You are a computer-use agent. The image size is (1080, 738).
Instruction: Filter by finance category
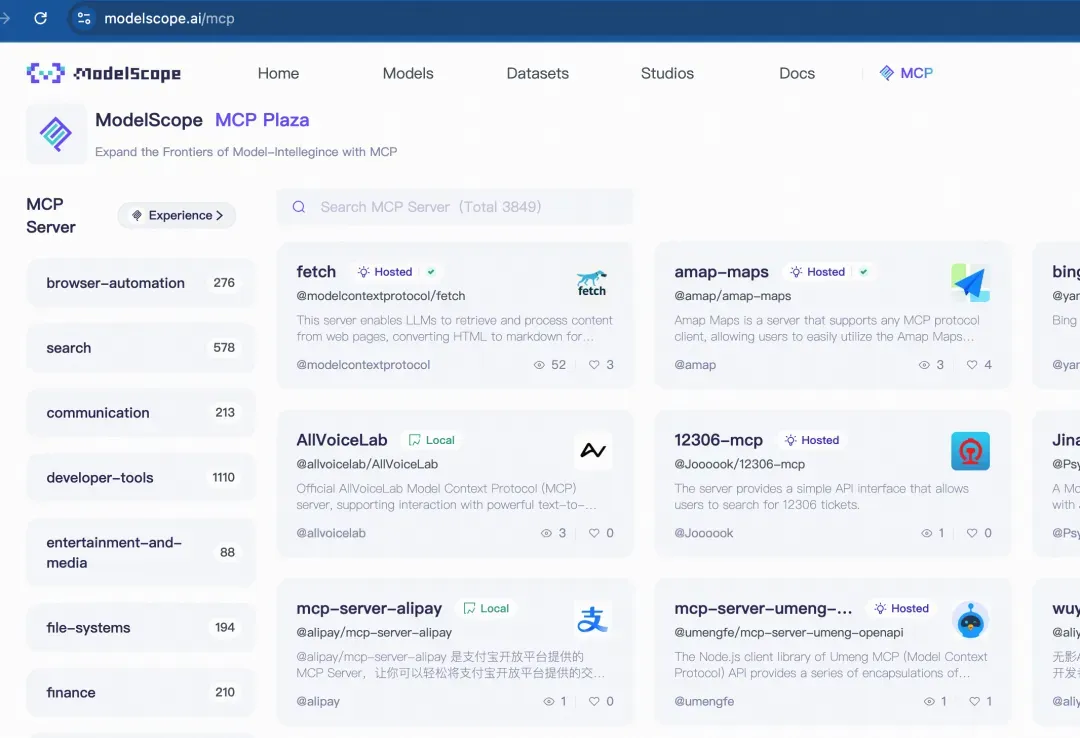tap(141, 692)
